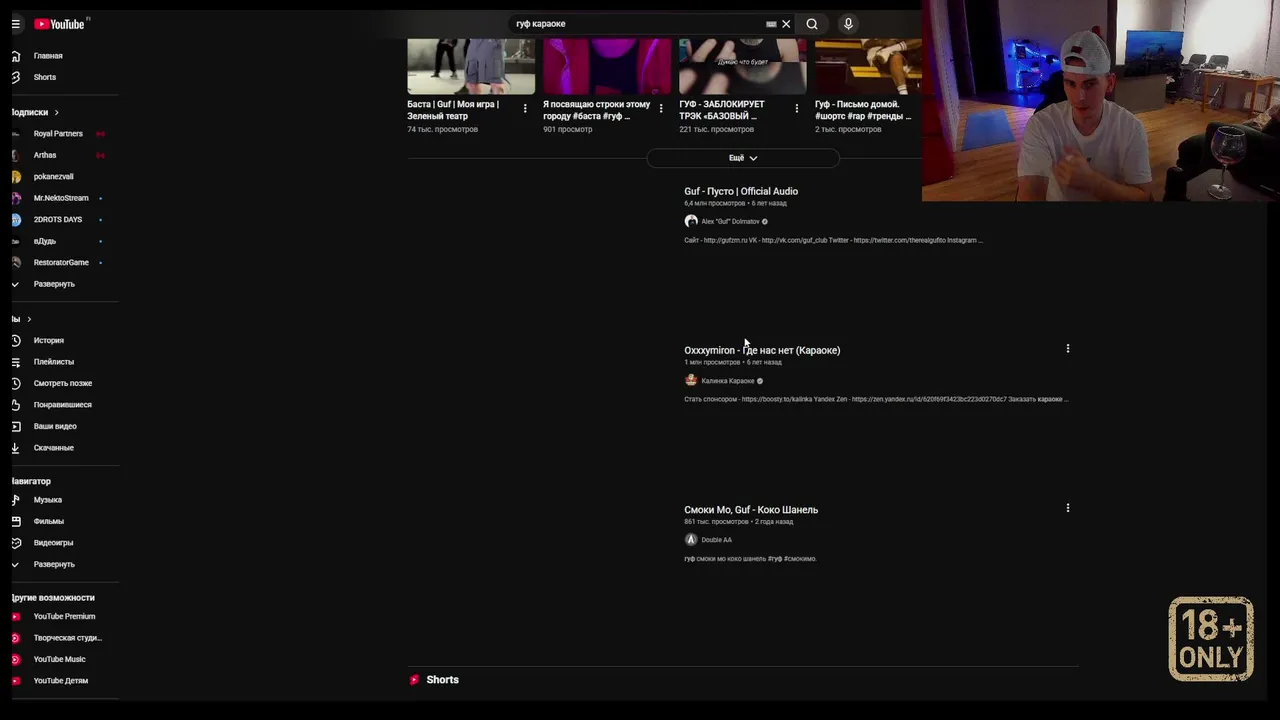Image resolution: width=1280 pixels, height=720 pixels.
Task: Expand the section arrow above История
Action: (29, 319)
